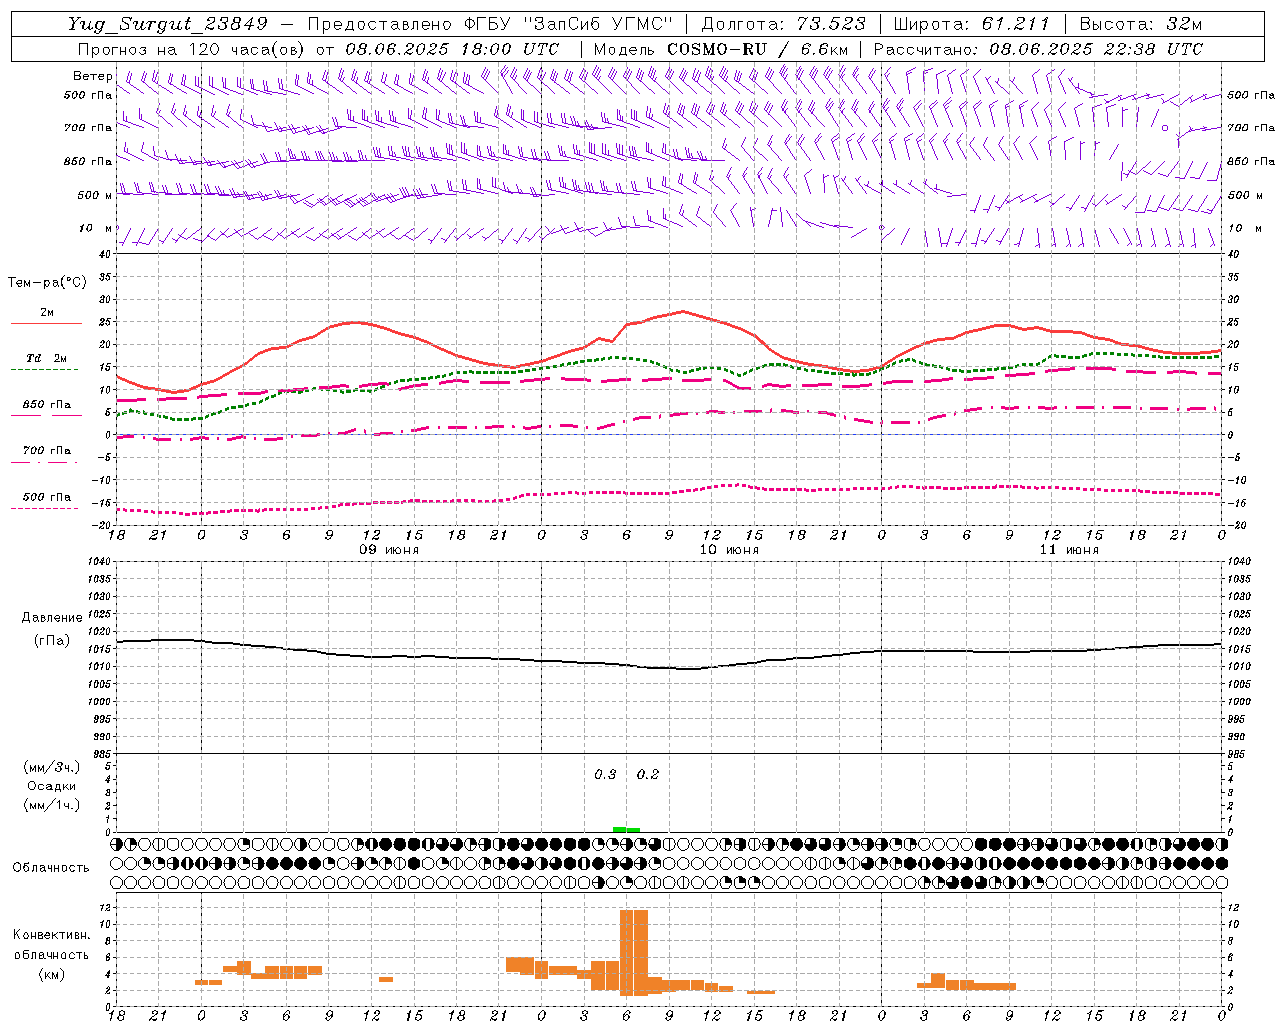Click the 0.2 precipitation value
Screen dimensions: 1280x1024
(x=648, y=775)
